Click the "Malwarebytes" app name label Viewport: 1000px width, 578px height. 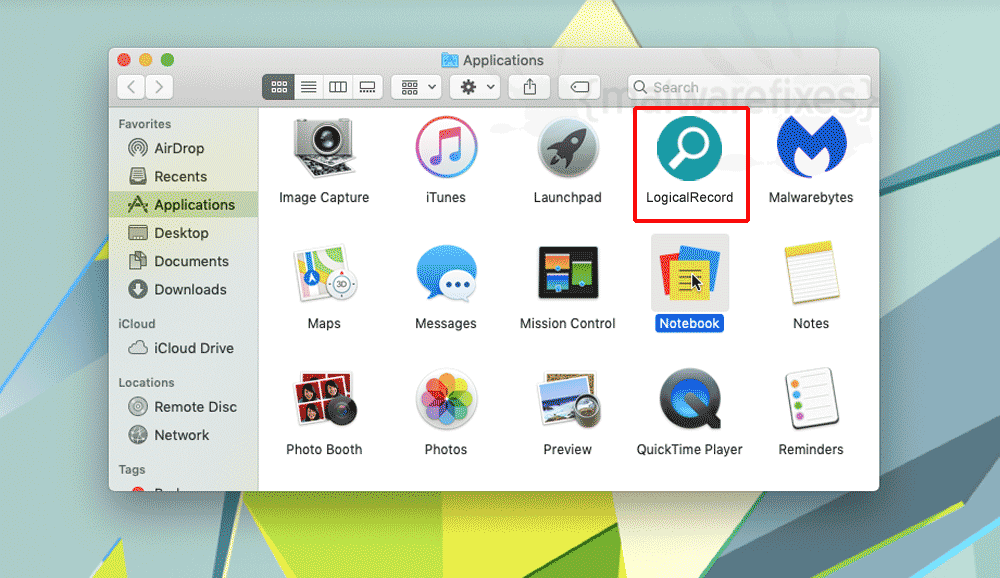click(x=811, y=198)
